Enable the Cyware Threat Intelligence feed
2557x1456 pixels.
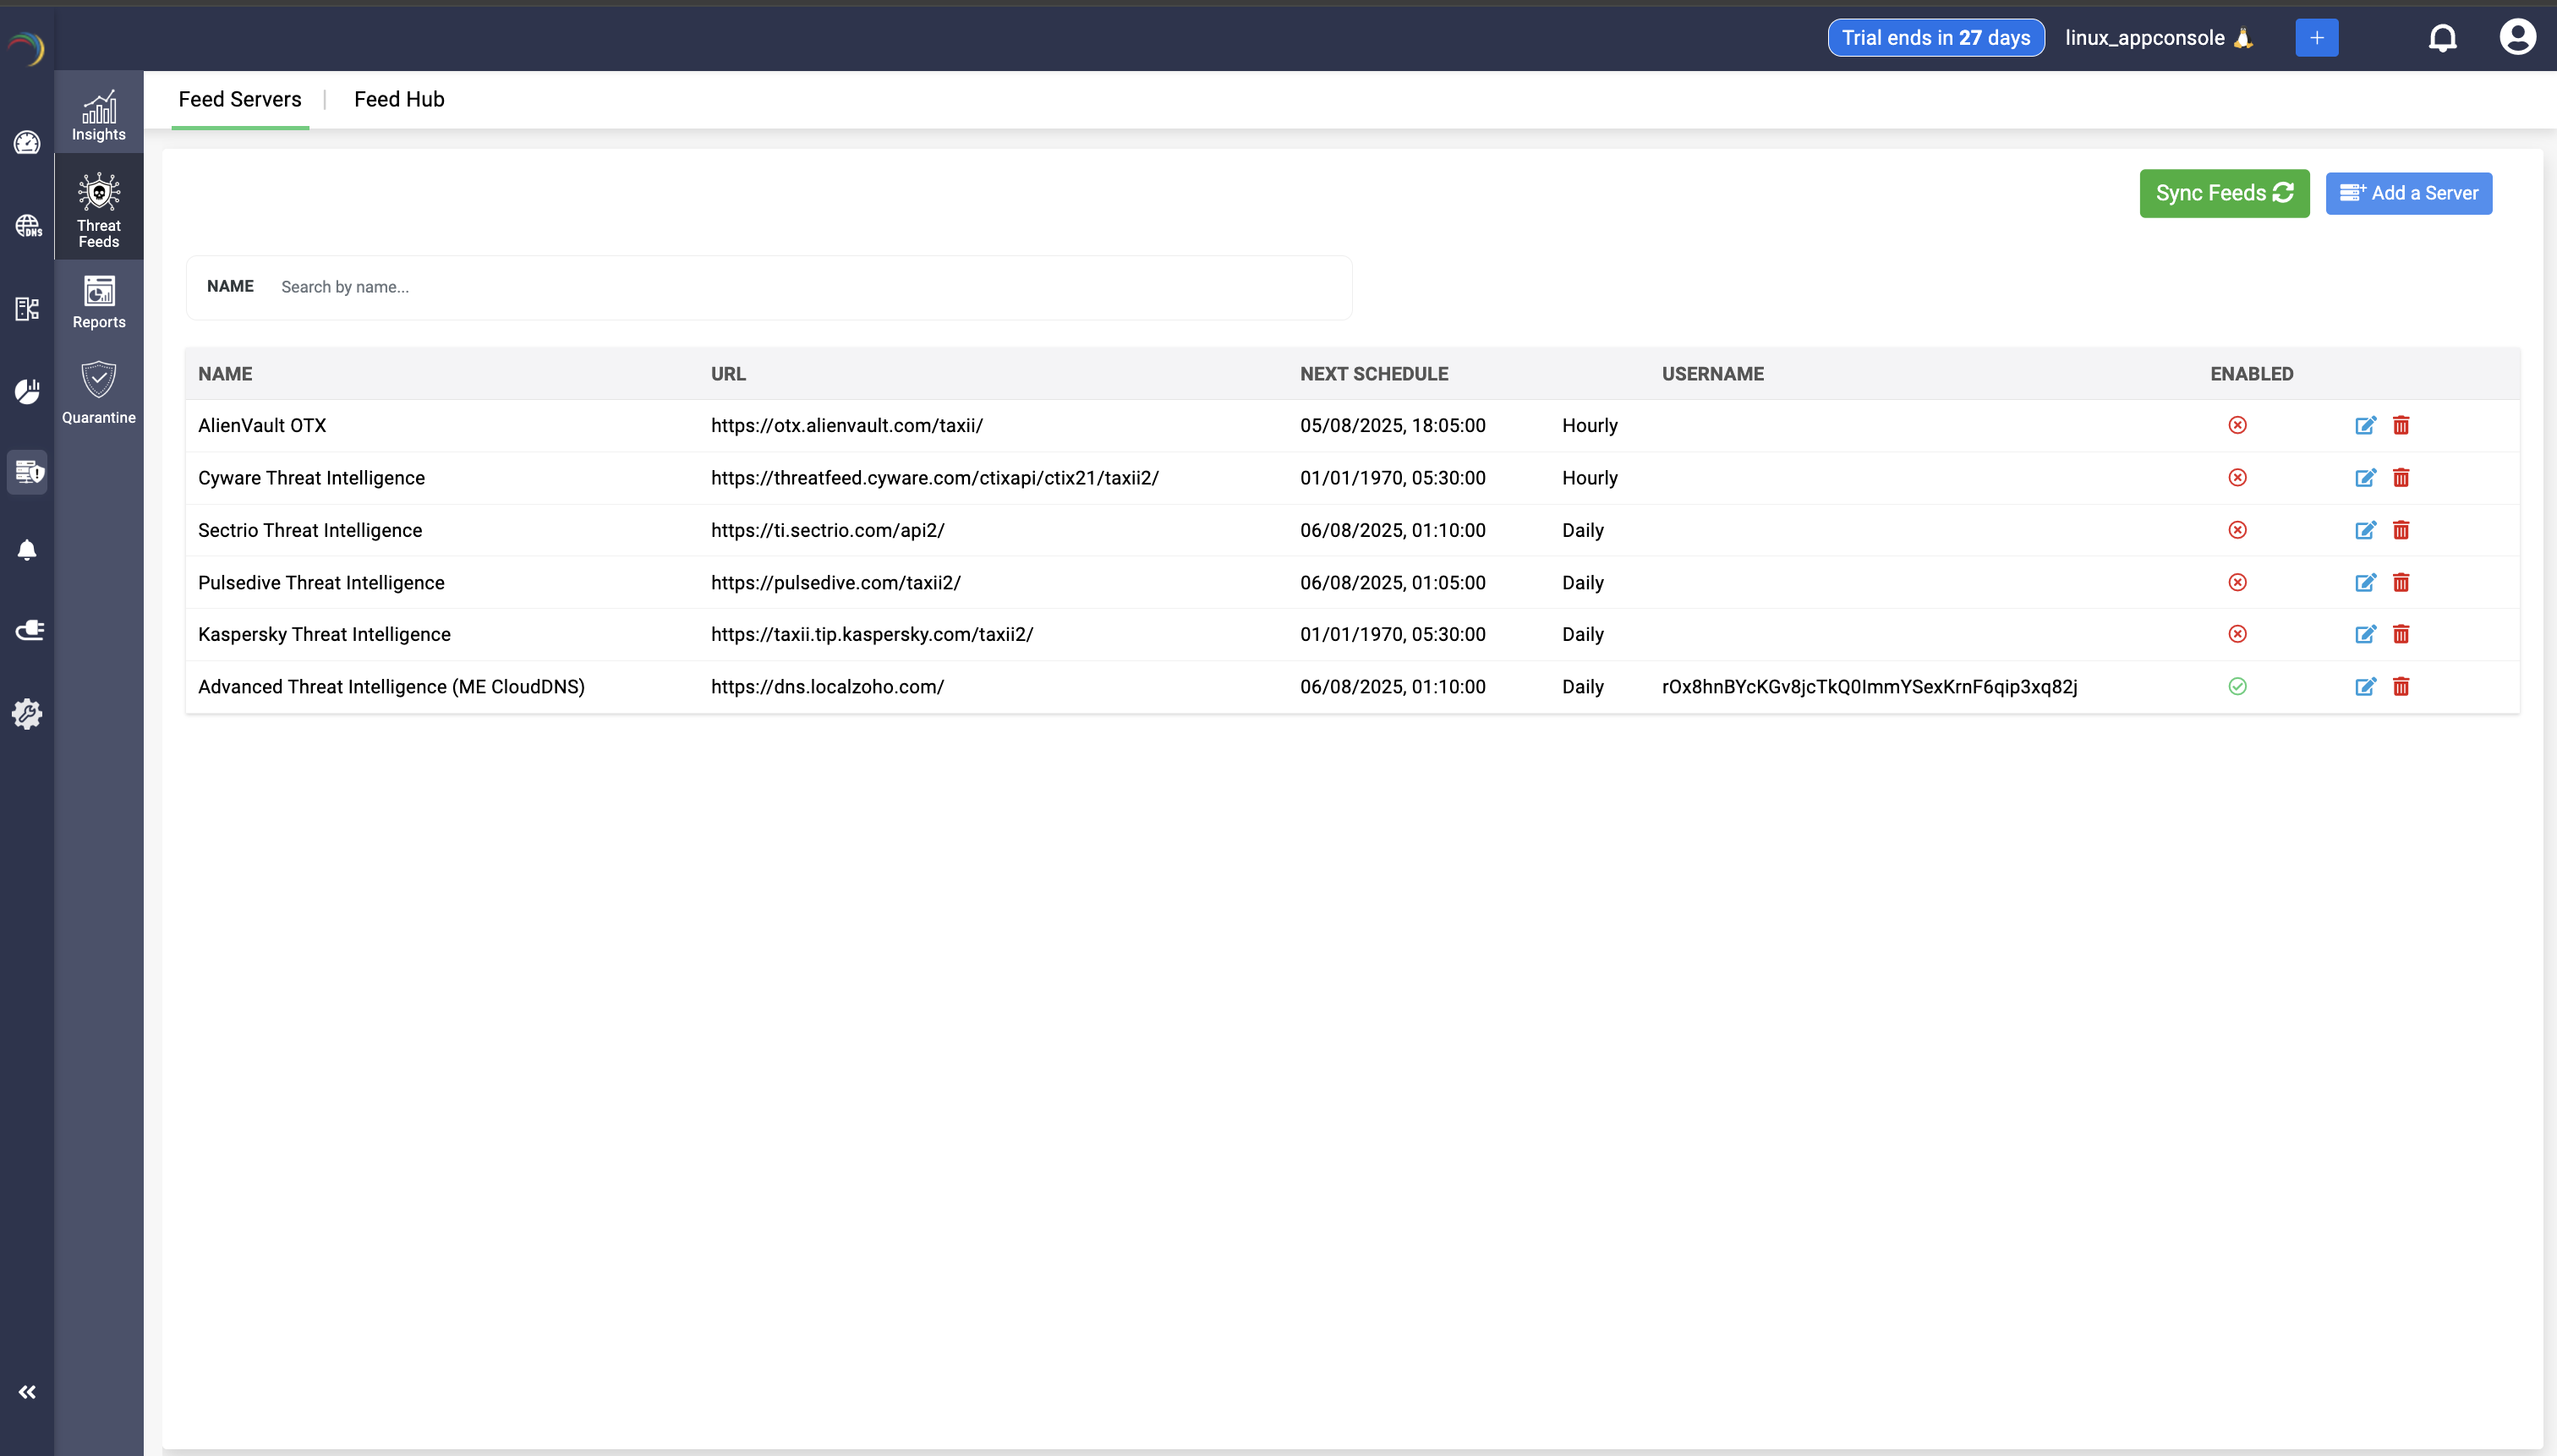click(2237, 478)
